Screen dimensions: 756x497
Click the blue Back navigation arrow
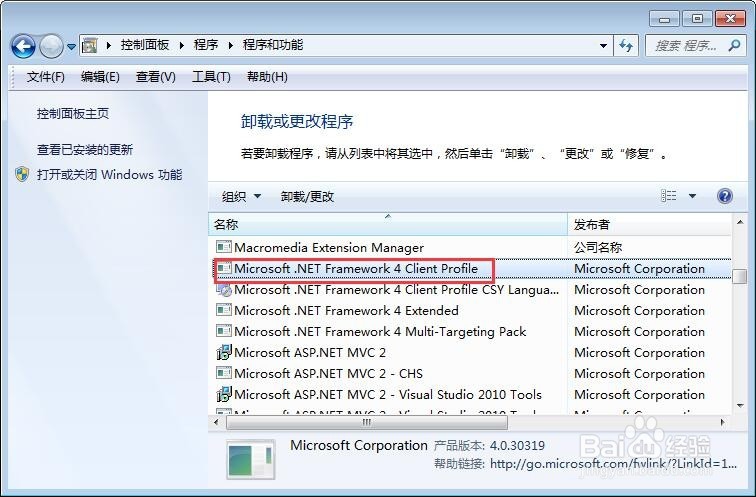click(x=23, y=46)
